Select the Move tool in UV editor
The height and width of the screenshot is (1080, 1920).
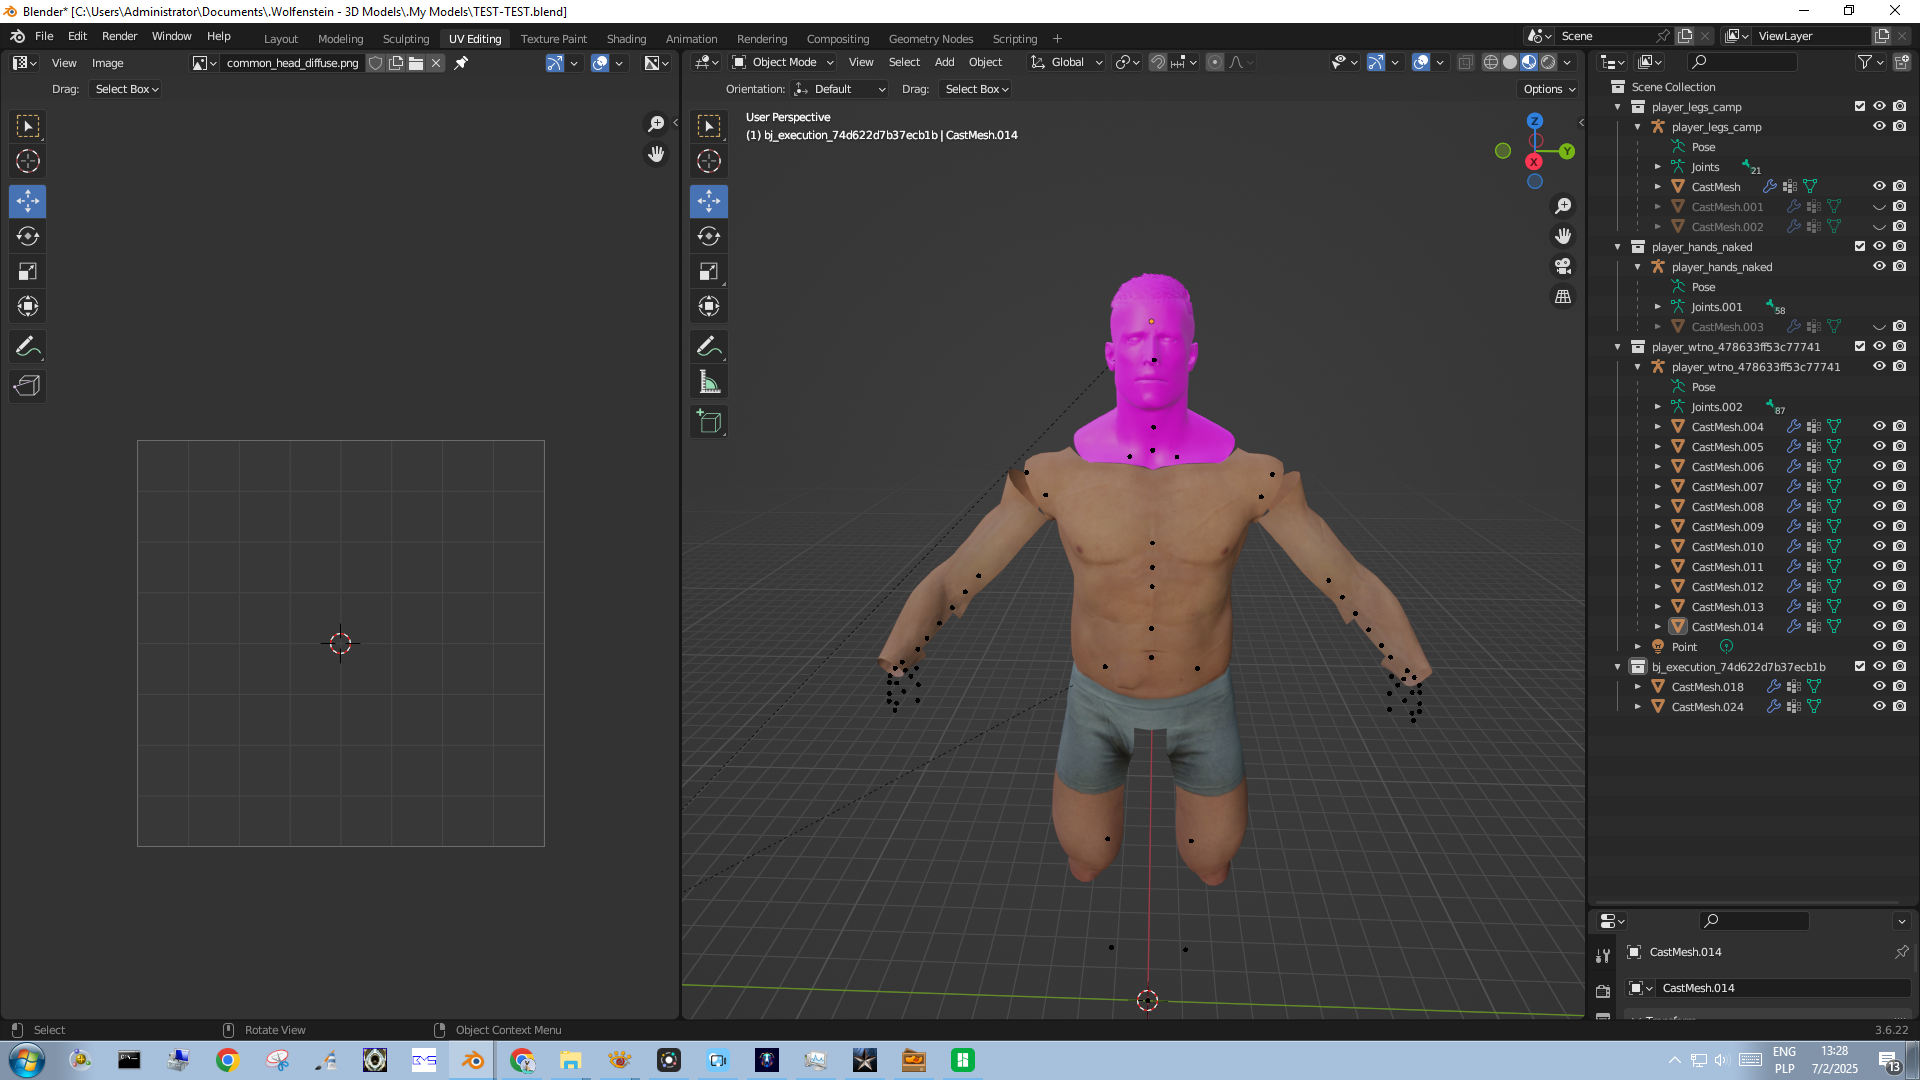tap(28, 201)
